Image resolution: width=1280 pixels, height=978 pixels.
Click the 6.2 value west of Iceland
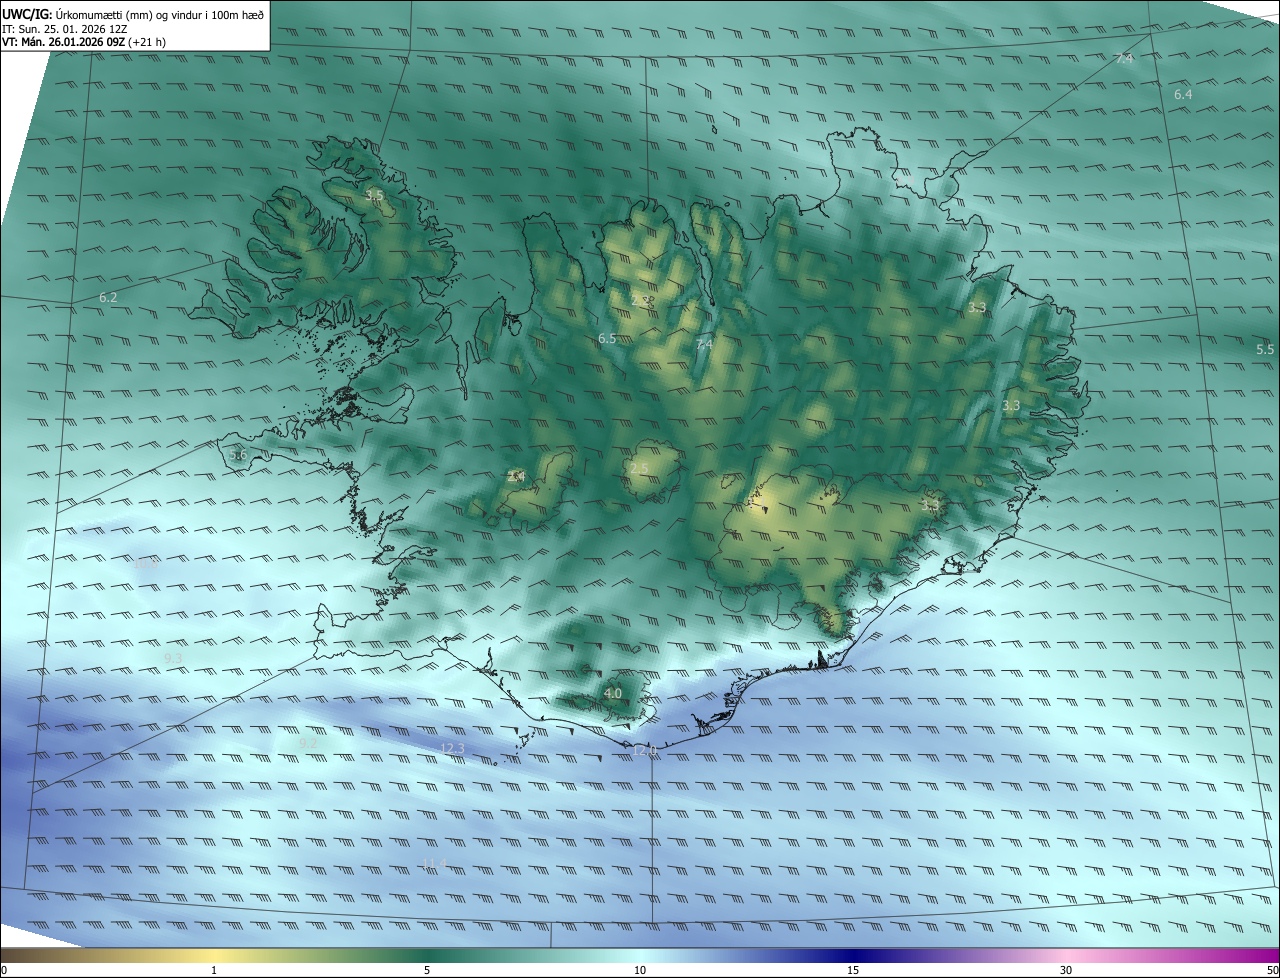[x=108, y=298]
